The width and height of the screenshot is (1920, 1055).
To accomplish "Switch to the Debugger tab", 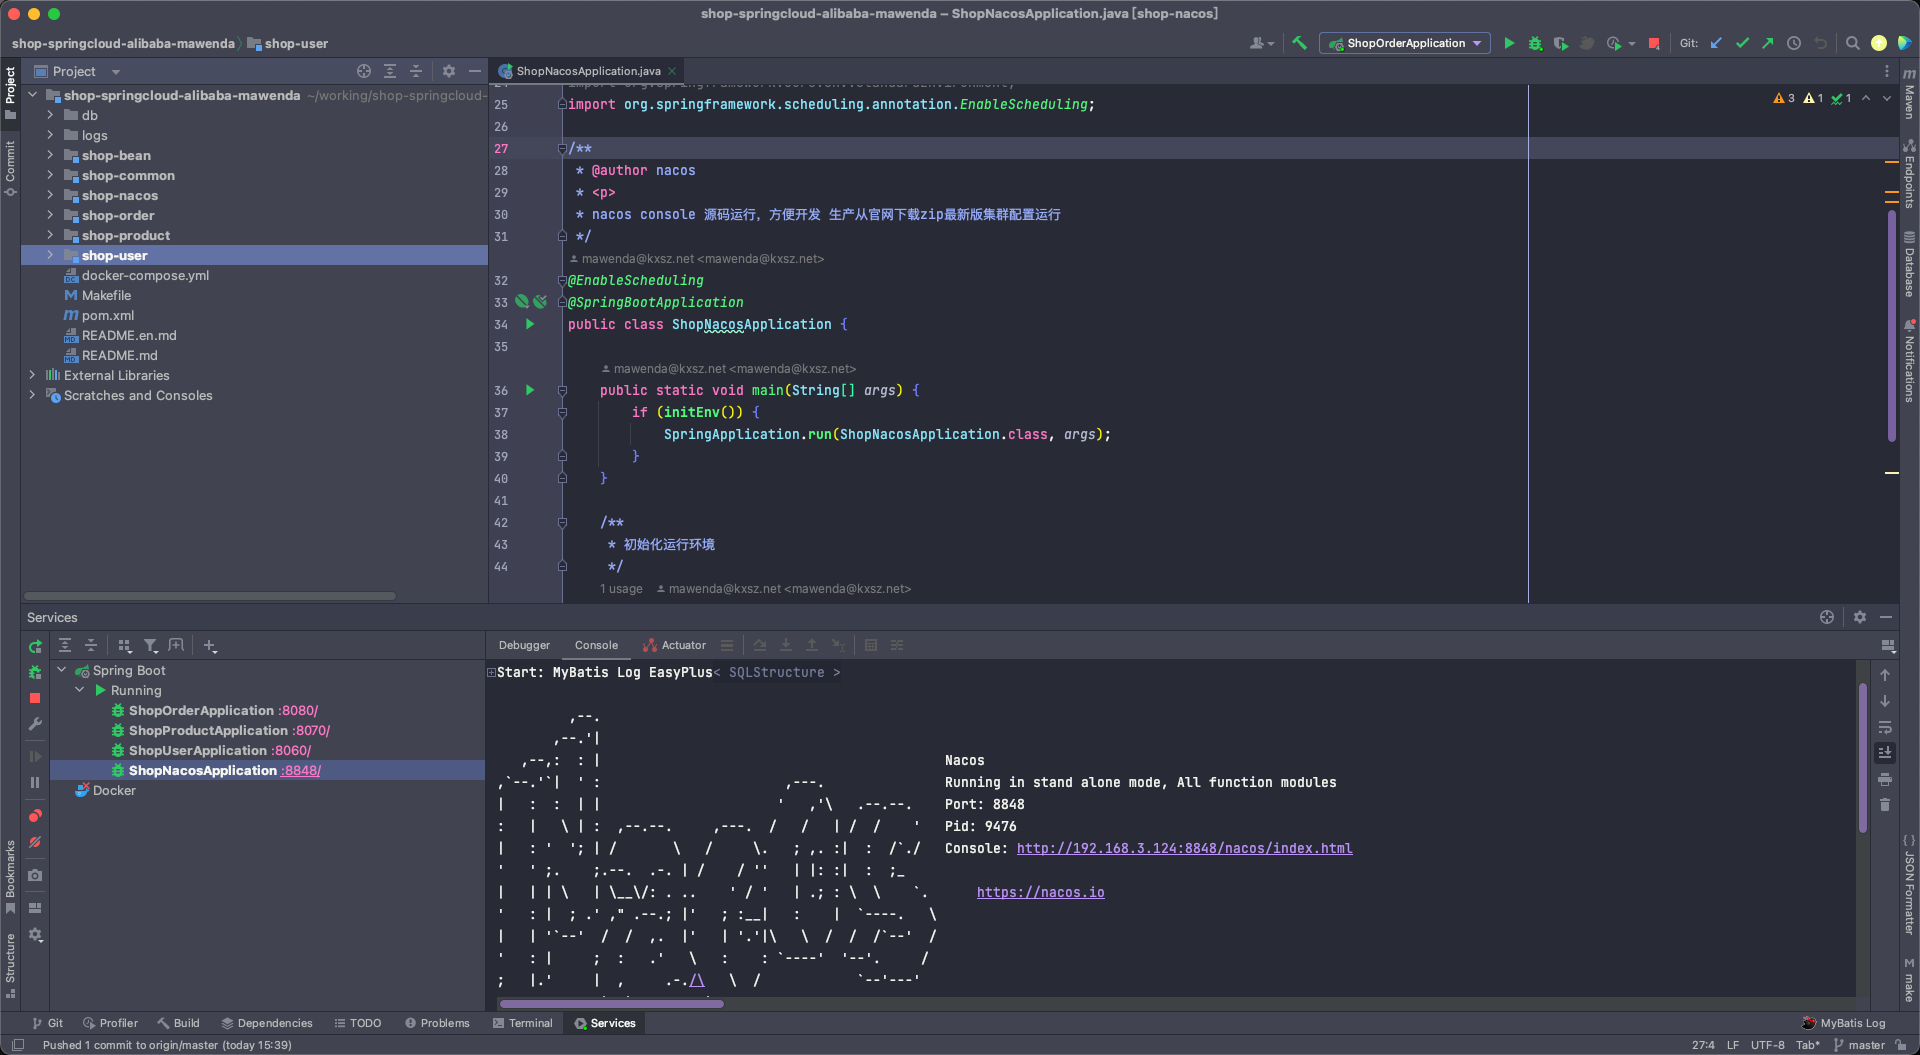I will [x=524, y=645].
